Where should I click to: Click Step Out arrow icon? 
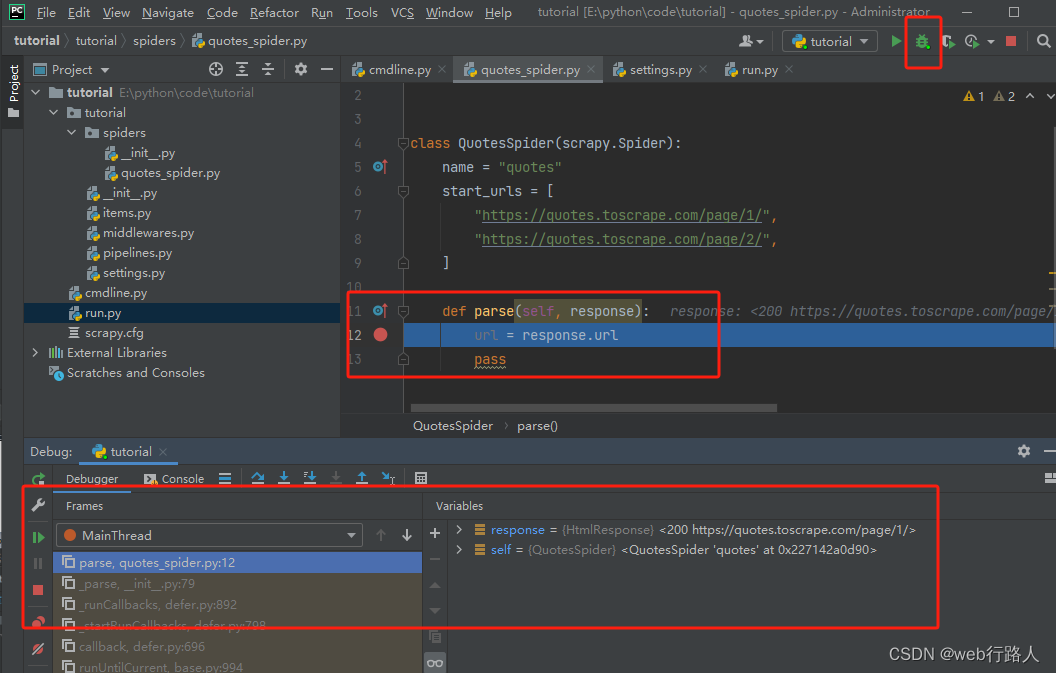point(362,478)
